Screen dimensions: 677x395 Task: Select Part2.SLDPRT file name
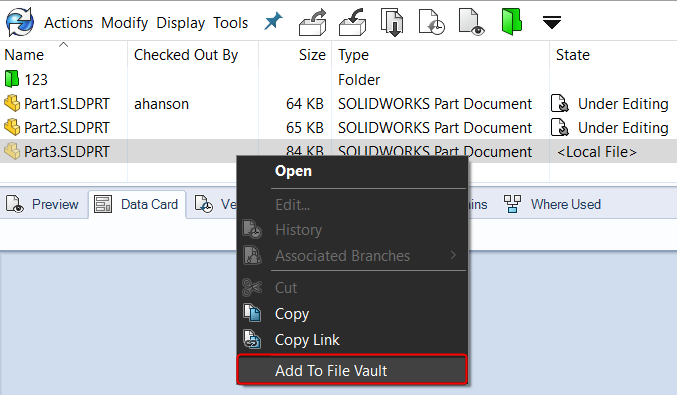point(66,128)
